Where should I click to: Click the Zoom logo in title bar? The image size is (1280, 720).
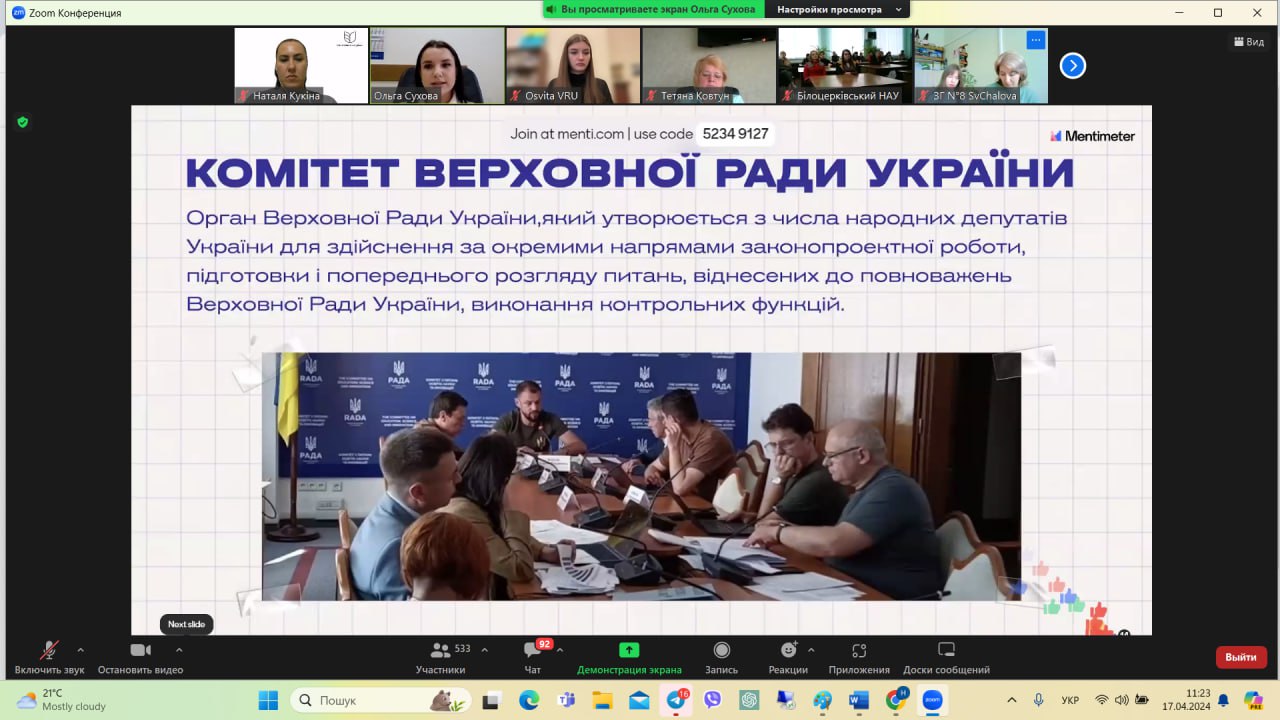click(18, 13)
